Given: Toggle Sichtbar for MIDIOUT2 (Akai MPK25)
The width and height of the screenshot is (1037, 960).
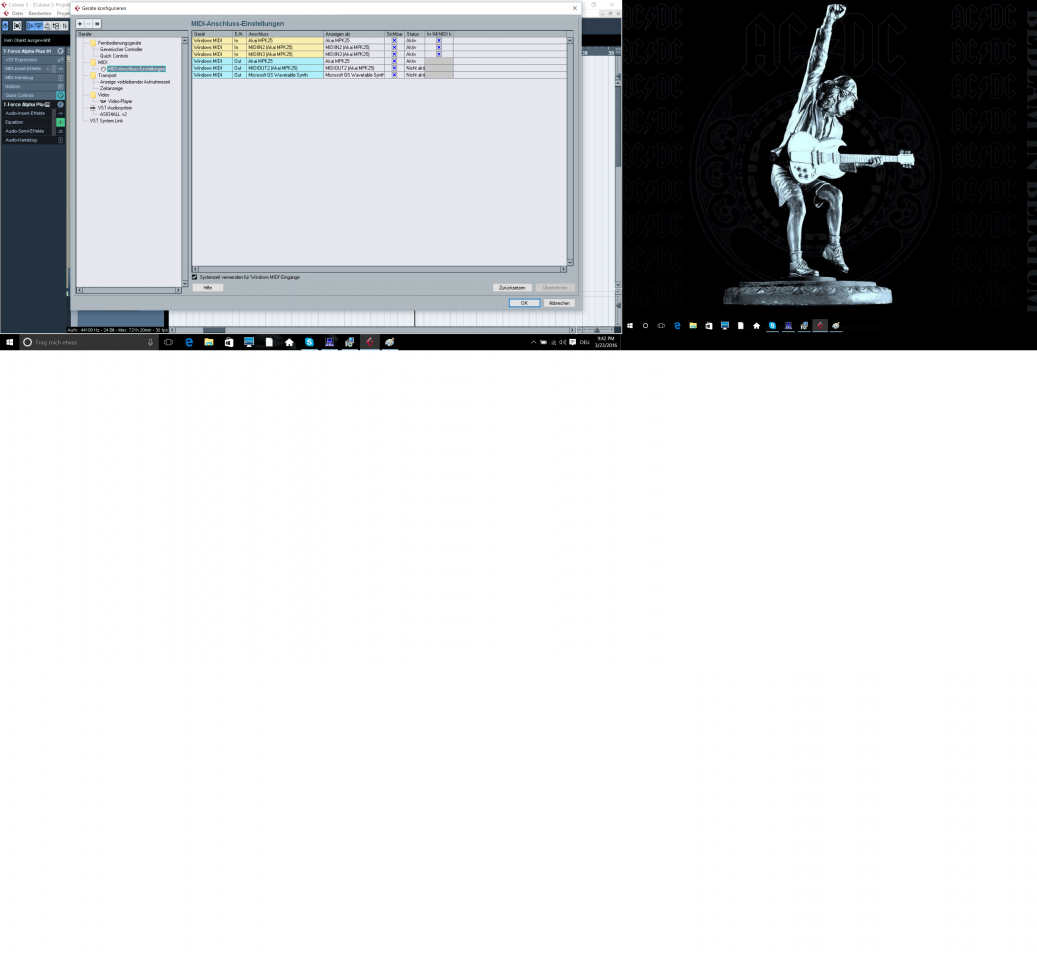Looking at the screenshot, I should pyautogui.click(x=395, y=68).
